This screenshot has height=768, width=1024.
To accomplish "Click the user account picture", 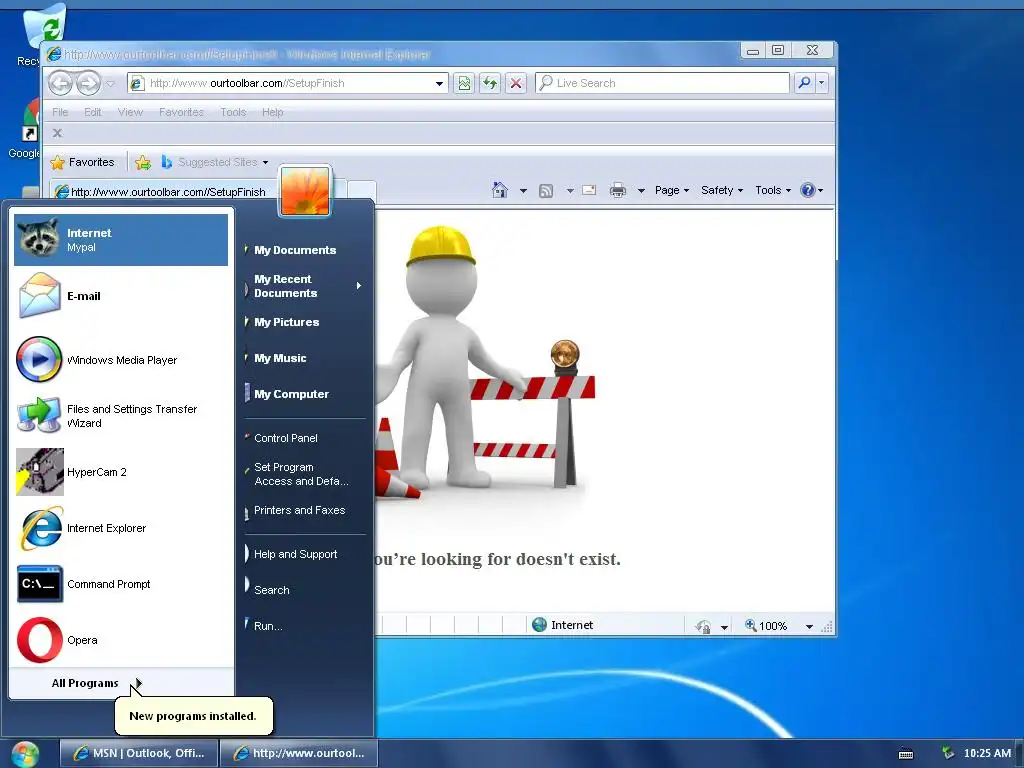I will [305, 191].
